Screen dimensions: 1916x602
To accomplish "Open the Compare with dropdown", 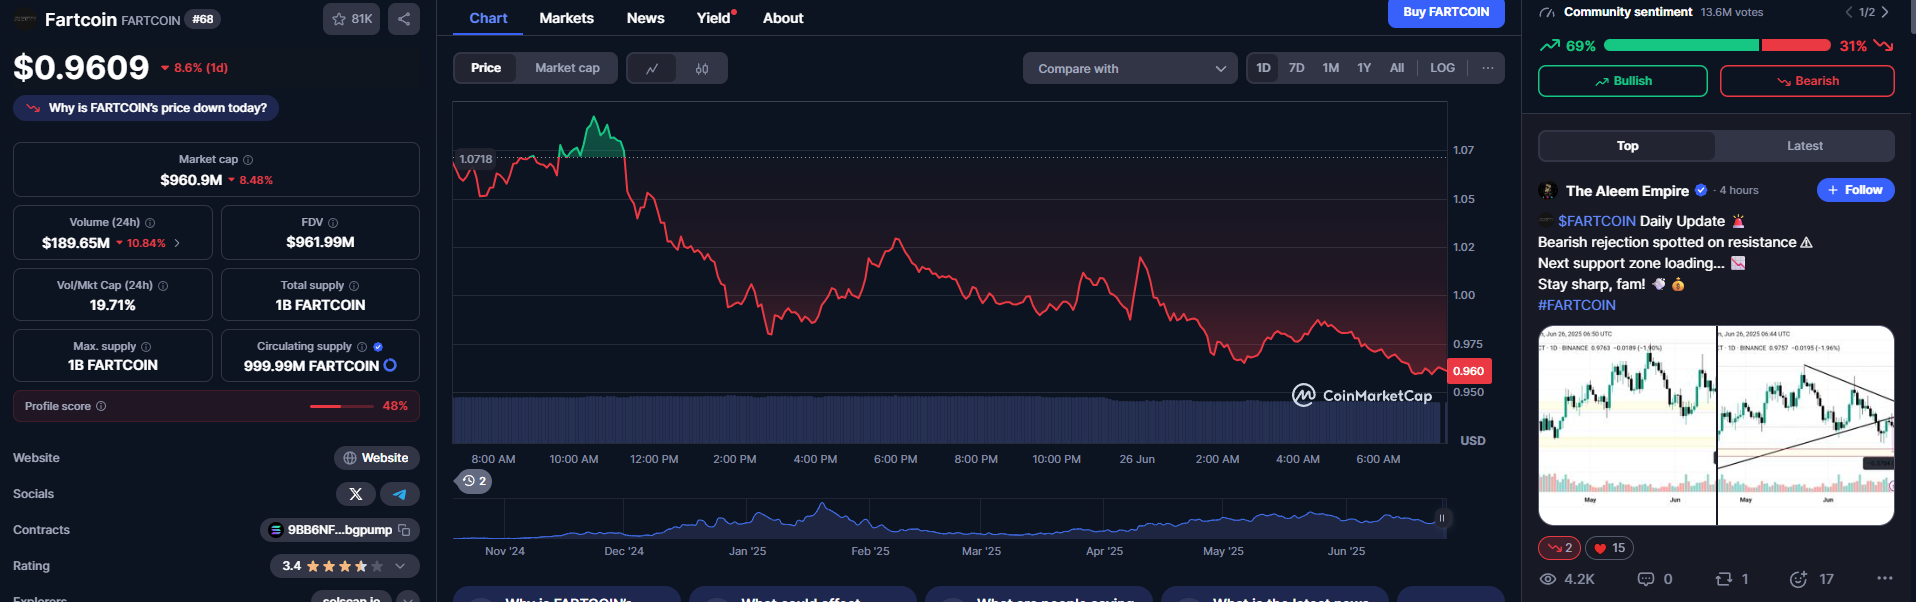I will 1131,68.
